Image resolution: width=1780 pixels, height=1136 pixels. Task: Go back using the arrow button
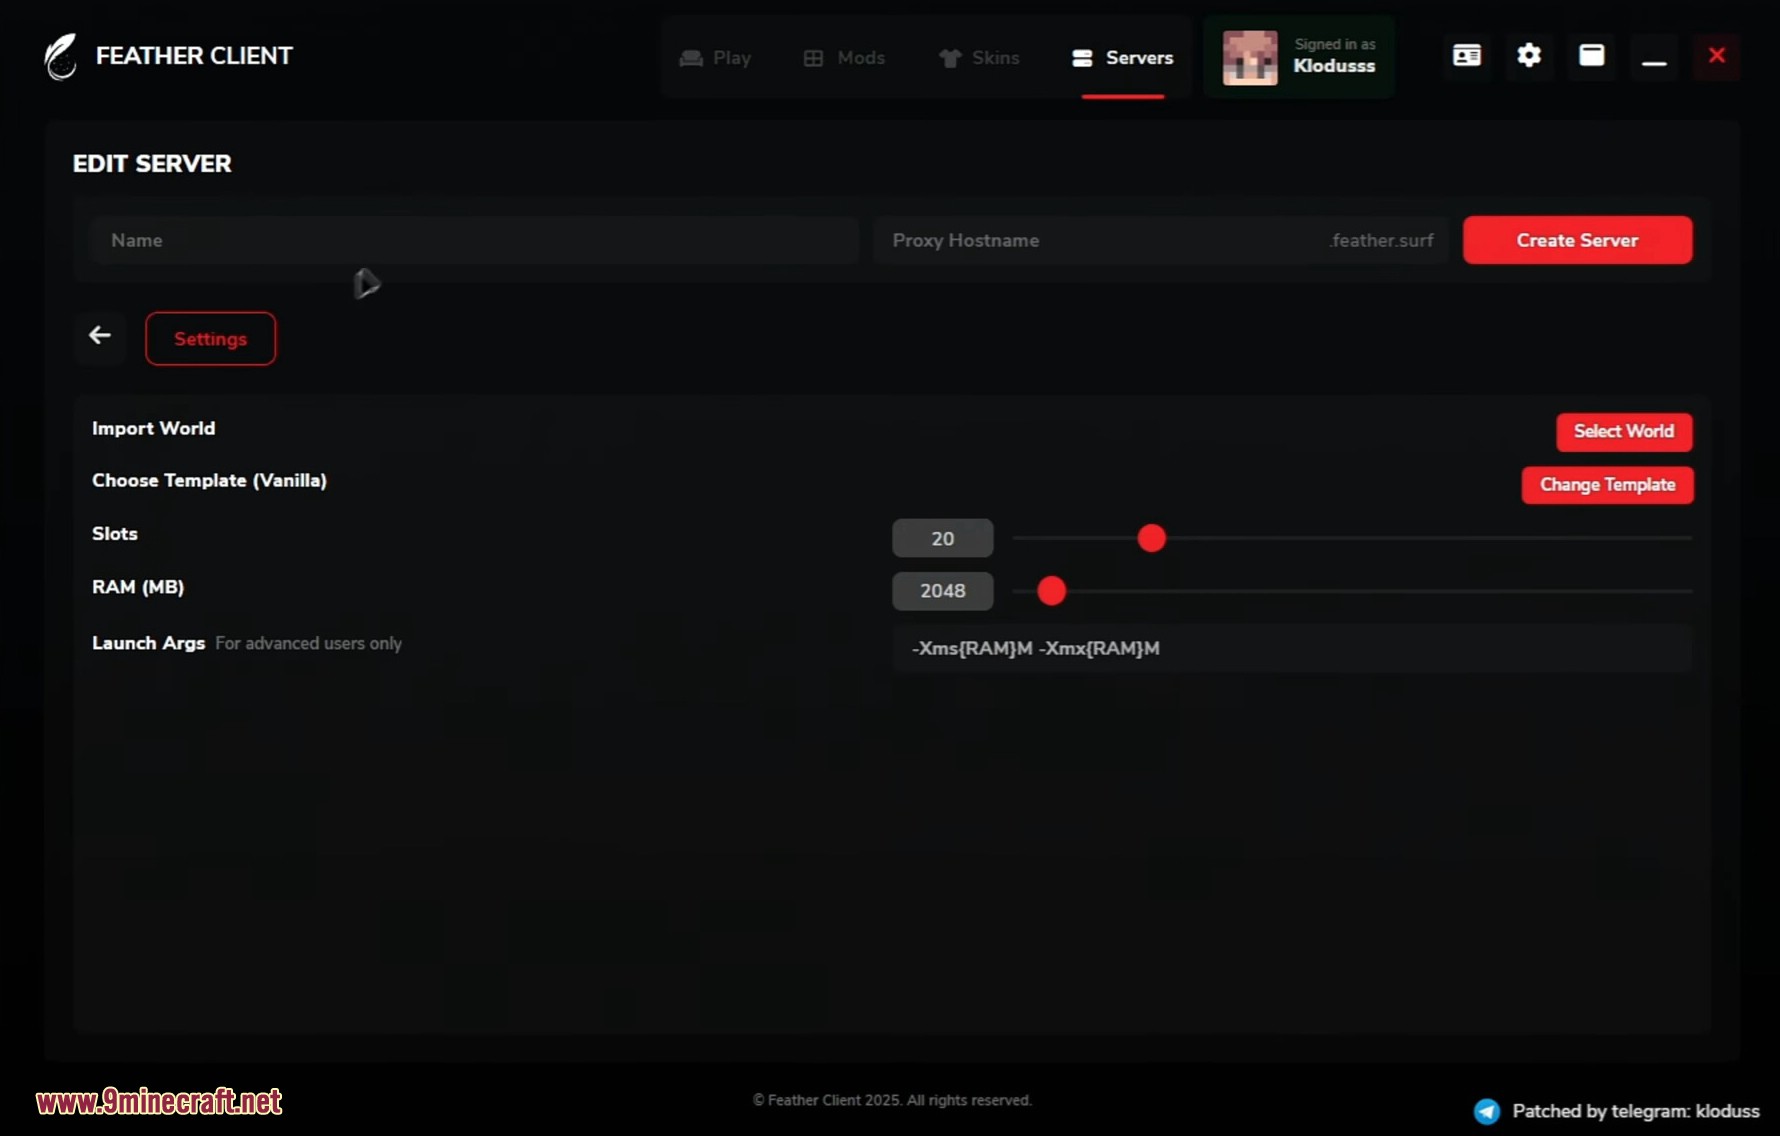click(x=100, y=335)
